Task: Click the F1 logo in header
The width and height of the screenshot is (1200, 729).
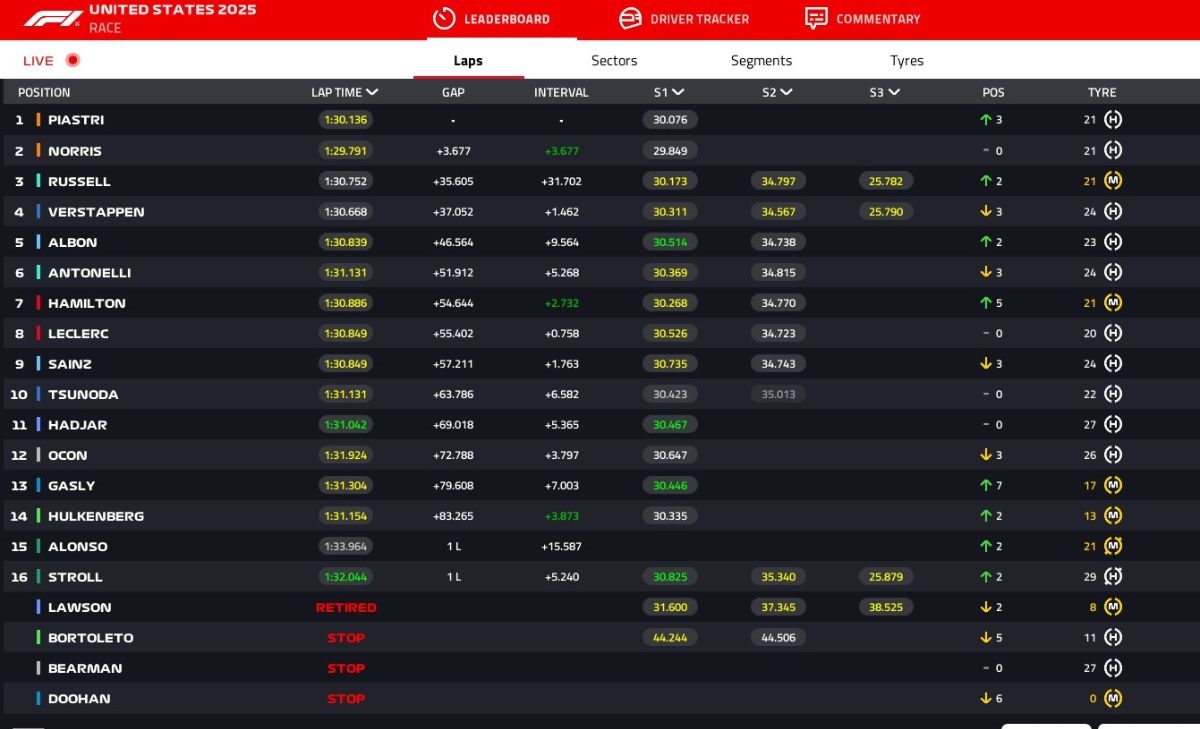Action: [x=53, y=19]
